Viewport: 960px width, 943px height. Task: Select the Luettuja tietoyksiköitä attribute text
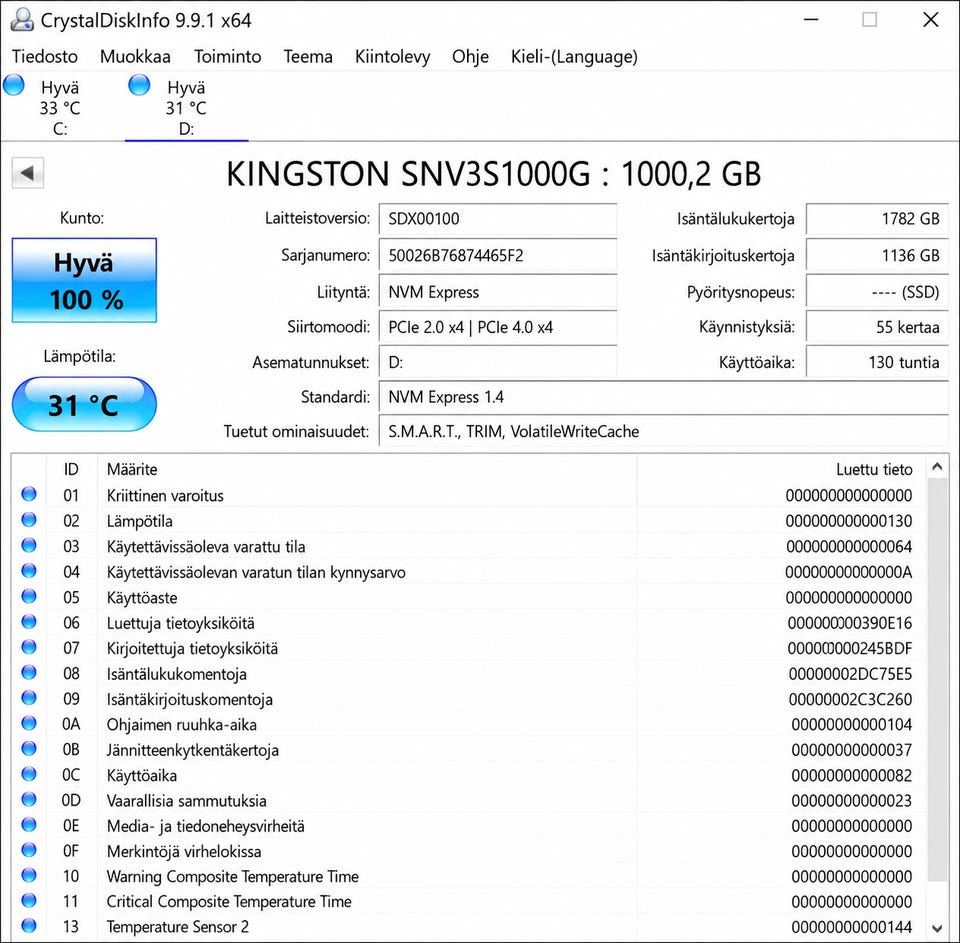pos(181,623)
